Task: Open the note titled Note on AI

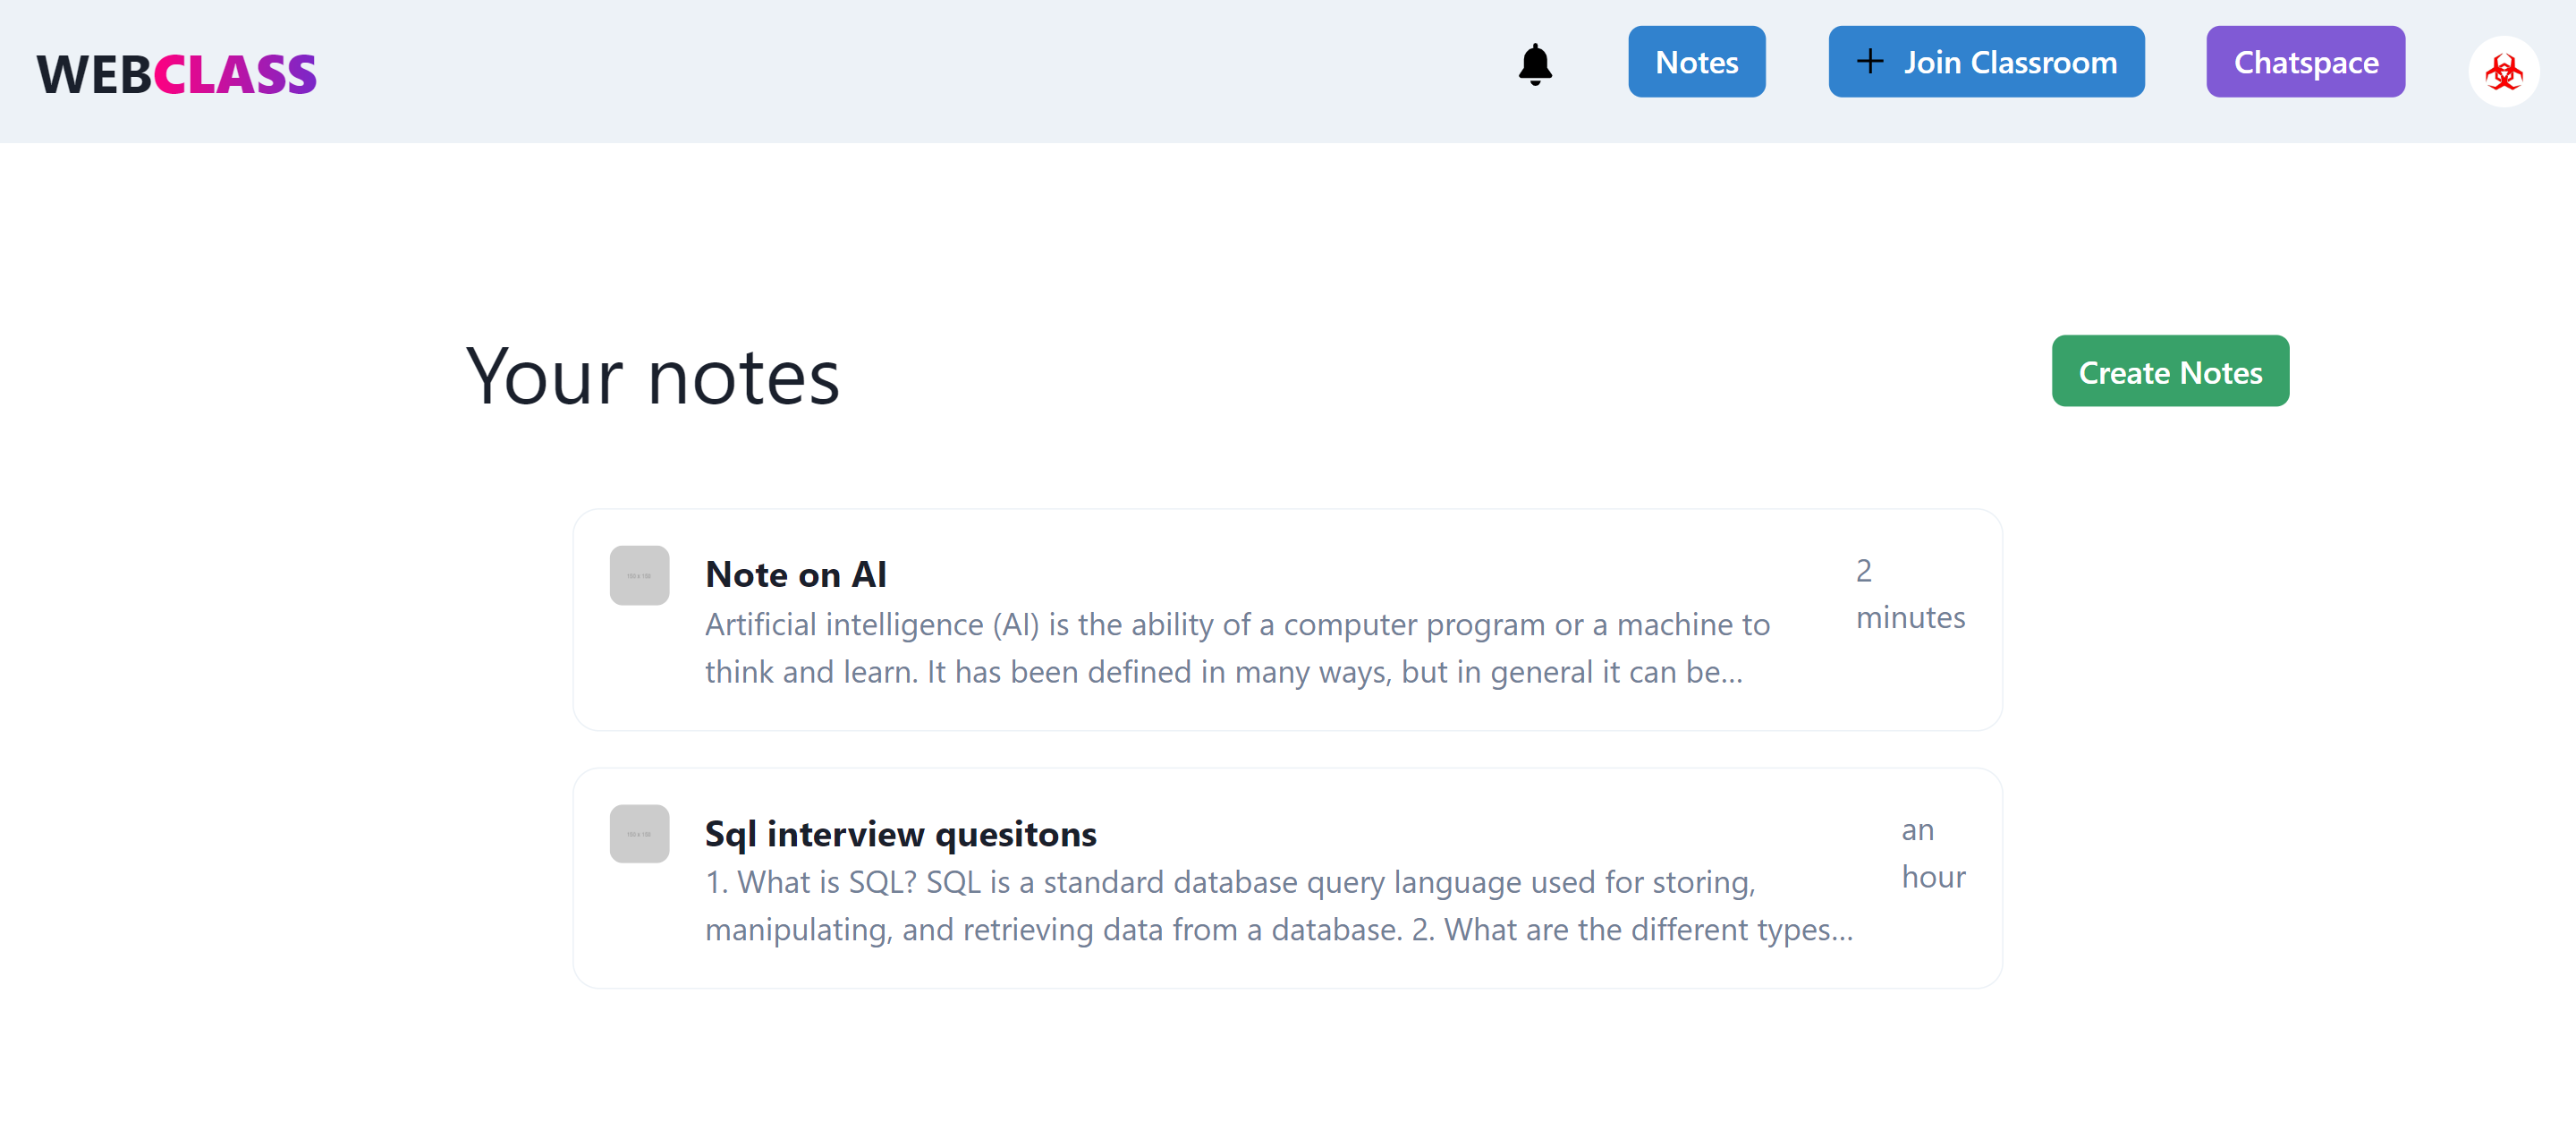Action: pyautogui.click(x=795, y=574)
